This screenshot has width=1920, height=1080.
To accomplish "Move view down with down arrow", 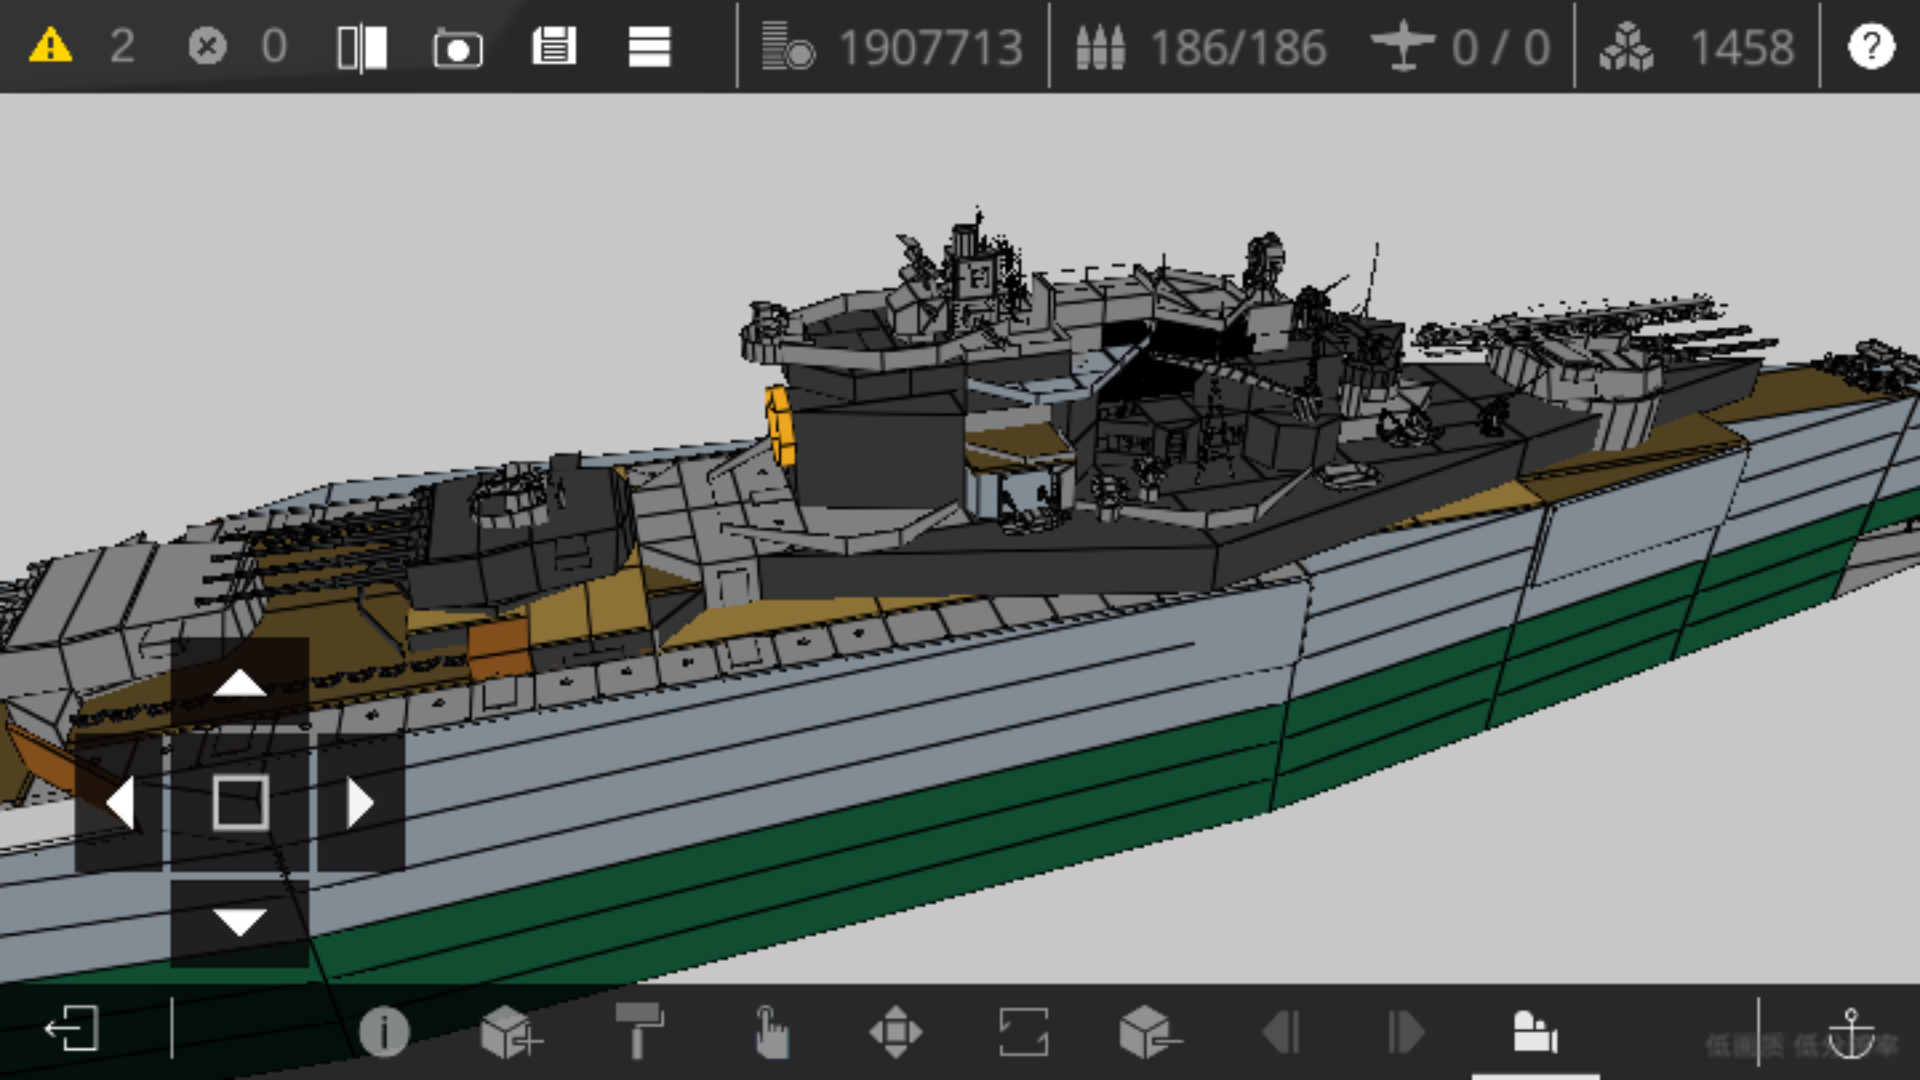I will click(x=240, y=922).
